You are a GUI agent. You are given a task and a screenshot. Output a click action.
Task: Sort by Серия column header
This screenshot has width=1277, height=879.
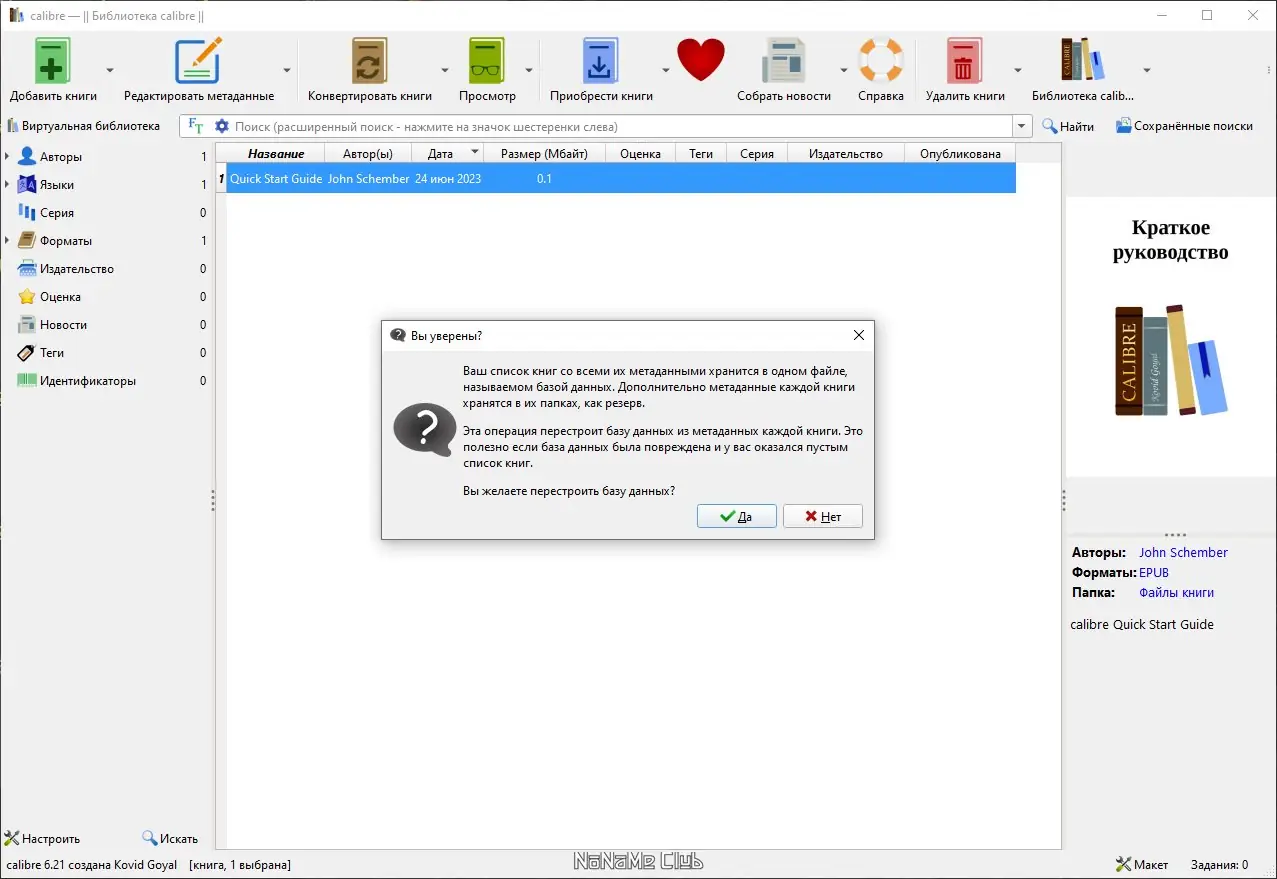coord(757,153)
